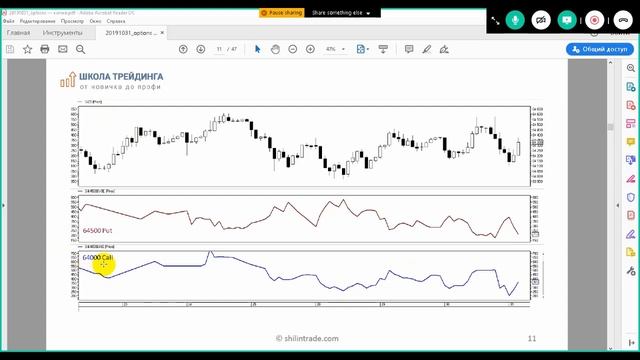Toggle screen sharing in the meeting bar
The image size is (640, 360).
(x=567, y=20)
